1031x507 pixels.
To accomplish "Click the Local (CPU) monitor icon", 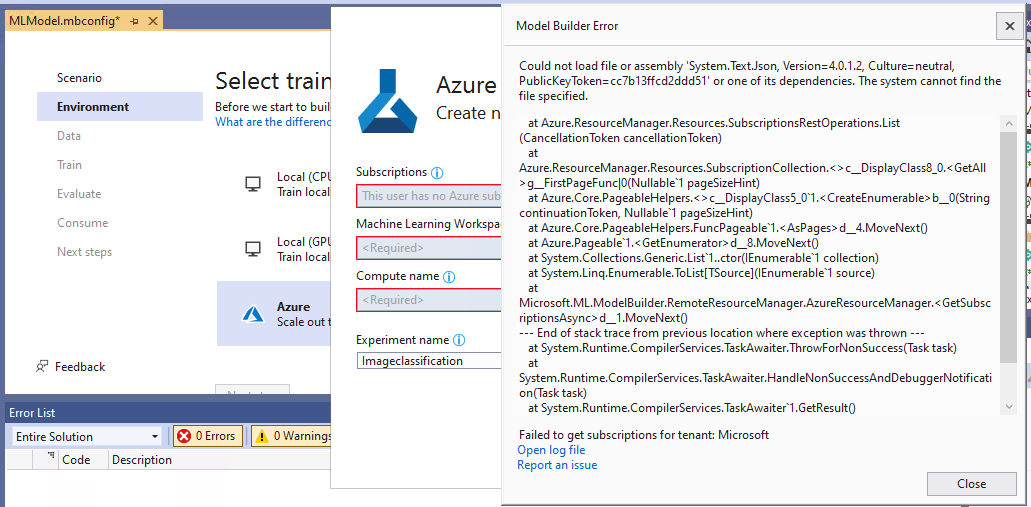I will click(x=252, y=184).
